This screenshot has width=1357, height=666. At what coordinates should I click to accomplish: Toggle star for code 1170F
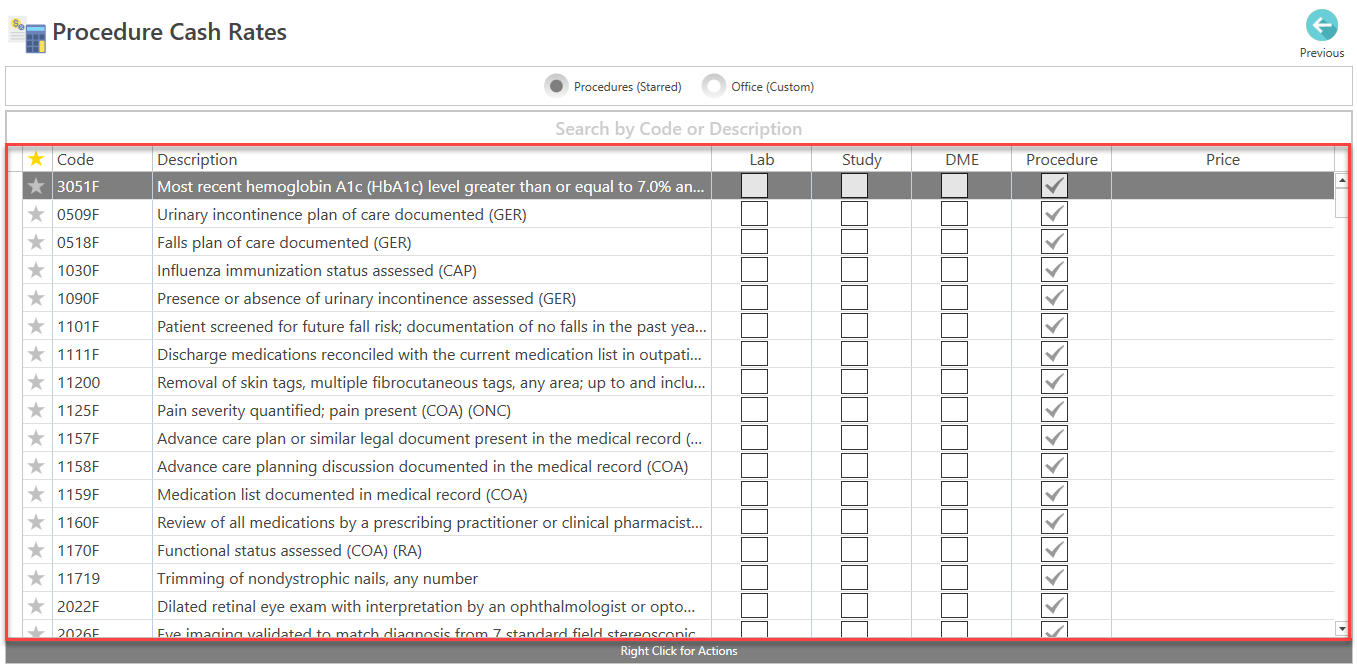click(x=37, y=550)
